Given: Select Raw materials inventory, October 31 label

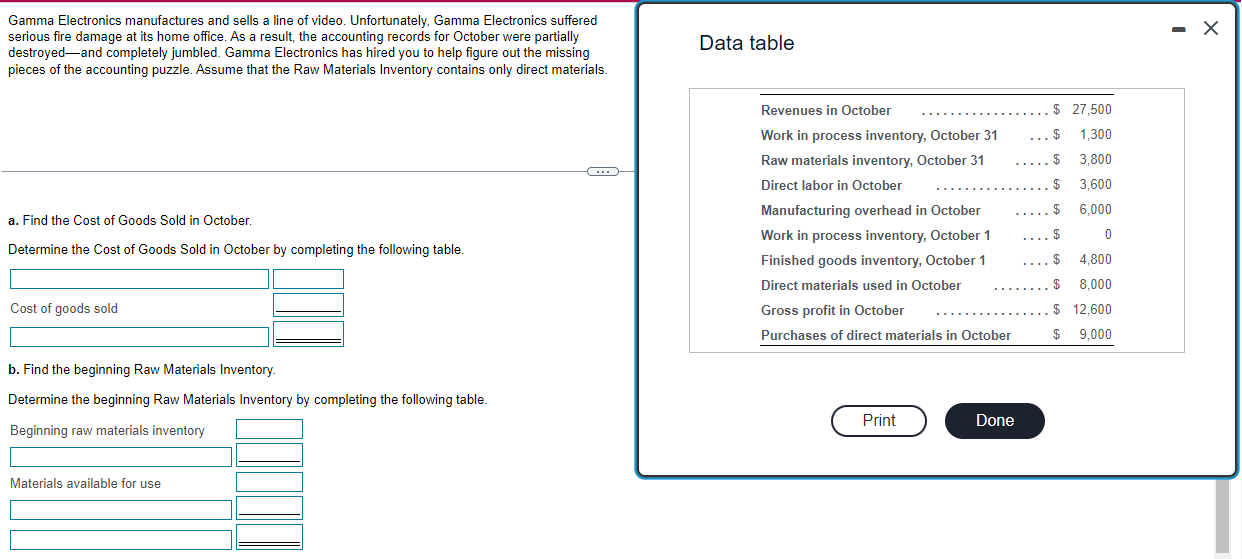Looking at the screenshot, I should 872,160.
